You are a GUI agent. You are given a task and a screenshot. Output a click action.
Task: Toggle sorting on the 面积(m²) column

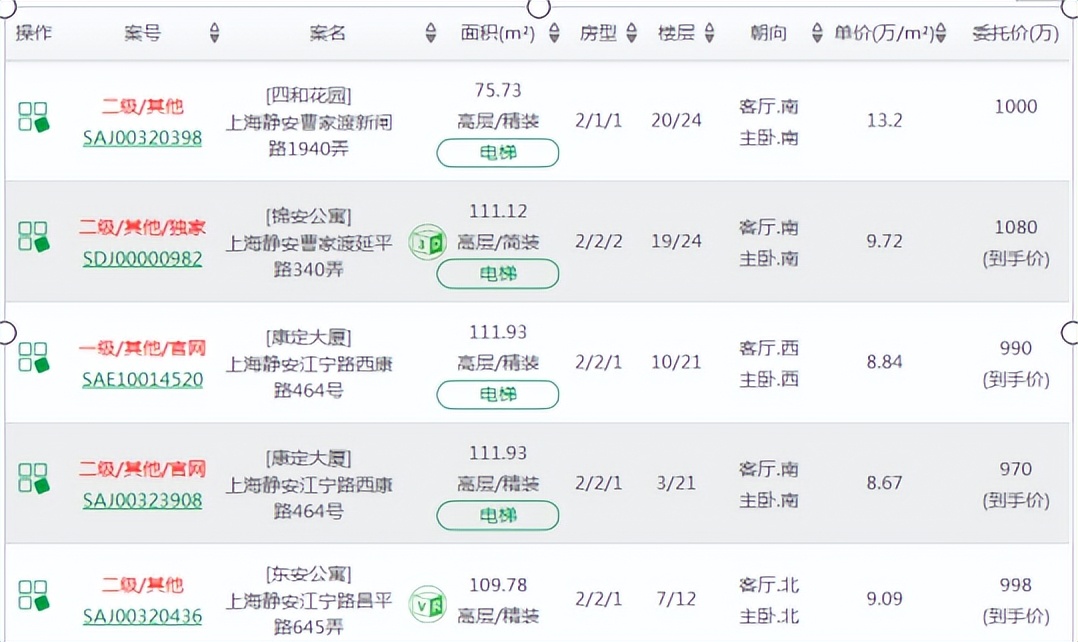coord(553,31)
